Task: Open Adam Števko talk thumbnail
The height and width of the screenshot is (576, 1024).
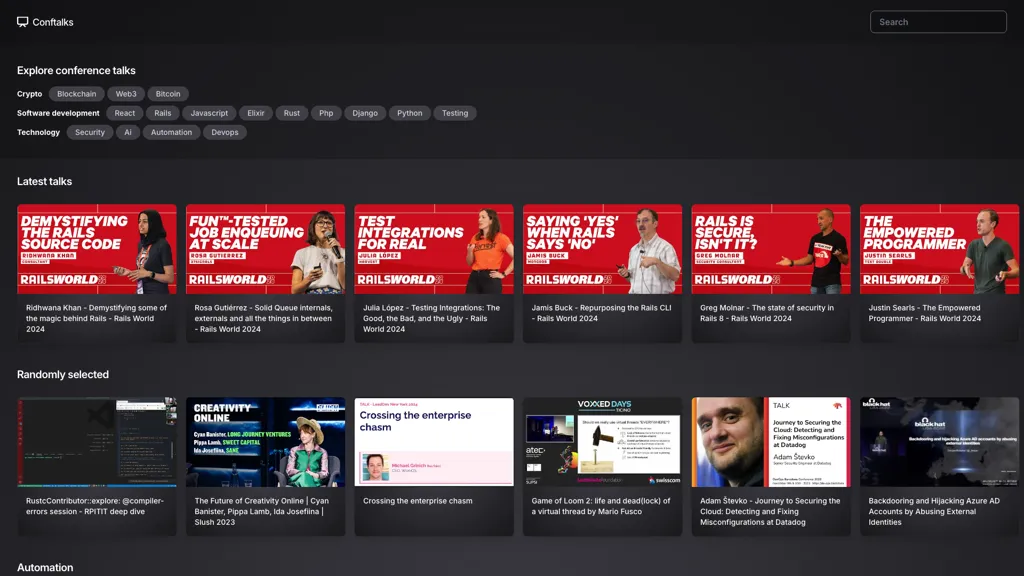Action: (x=771, y=442)
